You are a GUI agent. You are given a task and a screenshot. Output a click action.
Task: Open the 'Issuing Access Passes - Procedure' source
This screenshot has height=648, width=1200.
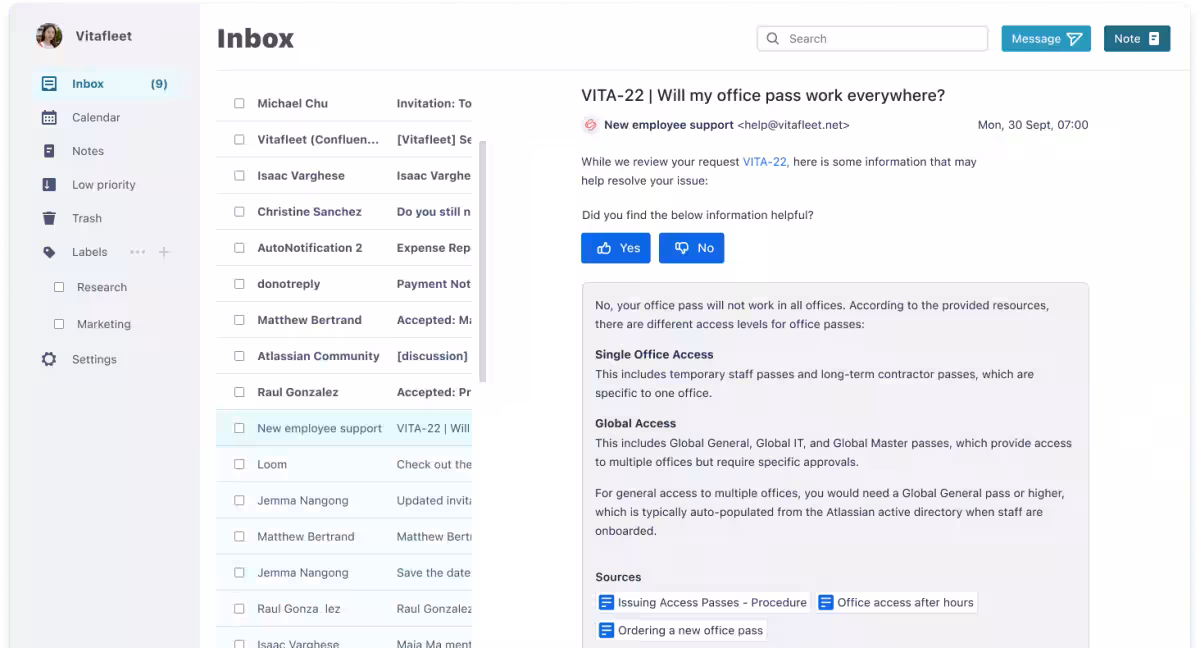(702, 602)
